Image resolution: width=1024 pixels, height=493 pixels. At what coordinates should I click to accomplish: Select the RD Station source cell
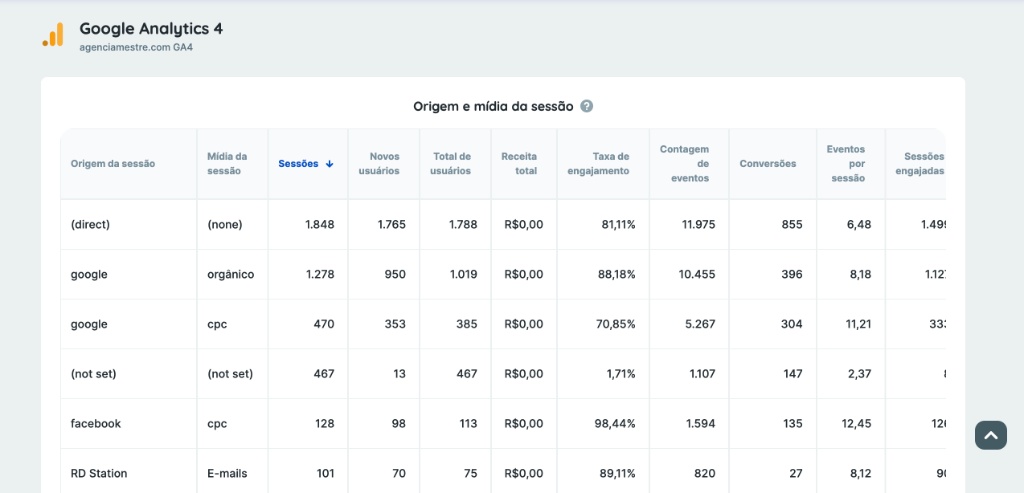[99, 473]
